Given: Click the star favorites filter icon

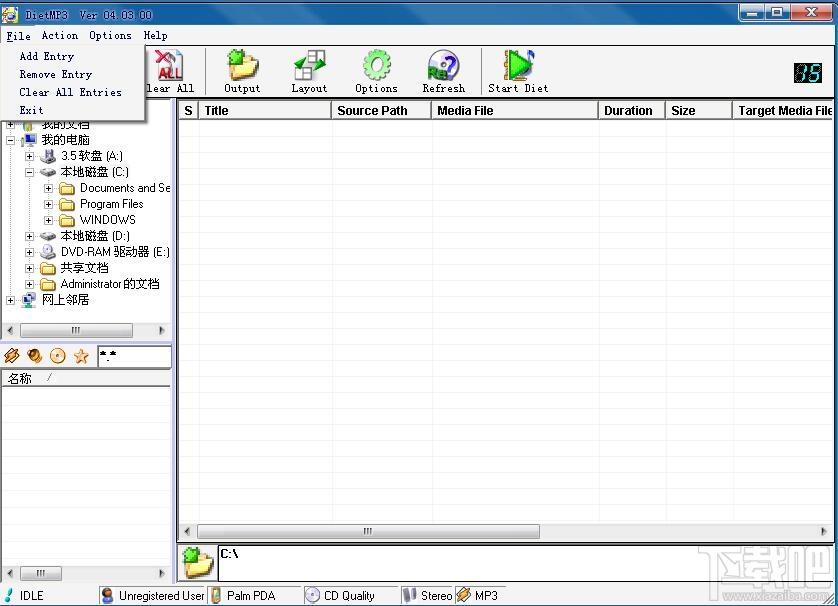Looking at the screenshot, I should click(81, 355).
